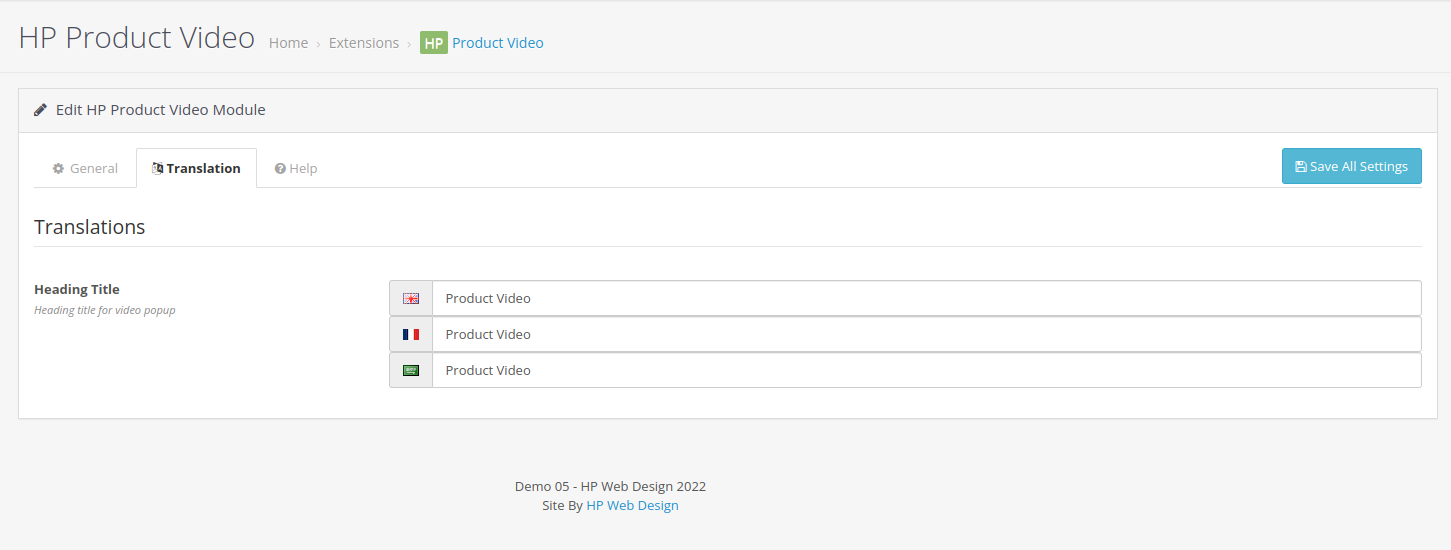
Task: Go to Home via breadcrumb
Action: click(288, 43)
